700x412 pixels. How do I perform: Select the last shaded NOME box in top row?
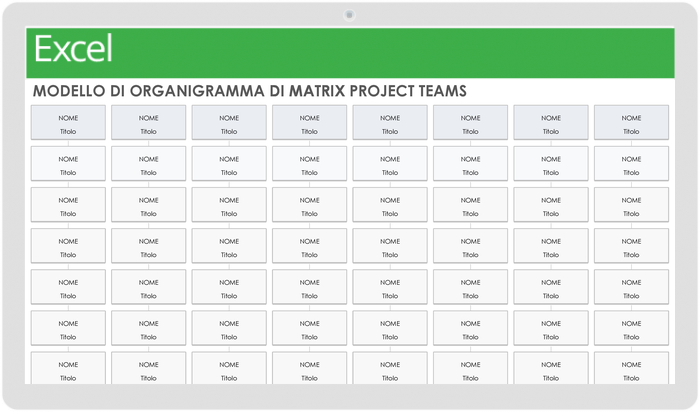tap(631, 123)
